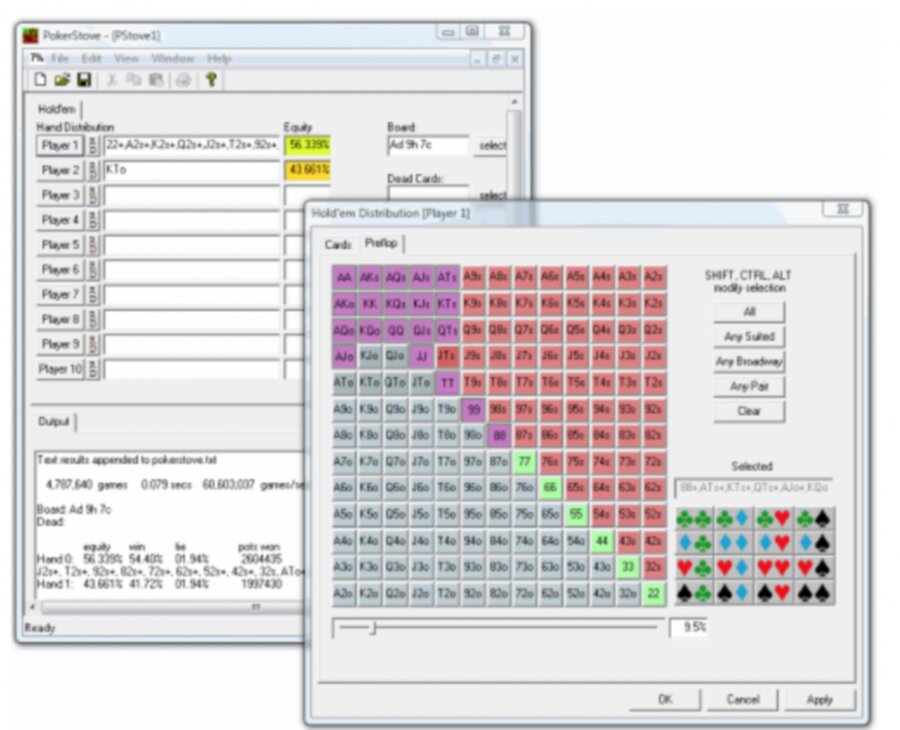Open the distribution editor icon beside Player 2

[x=91, y=170]
